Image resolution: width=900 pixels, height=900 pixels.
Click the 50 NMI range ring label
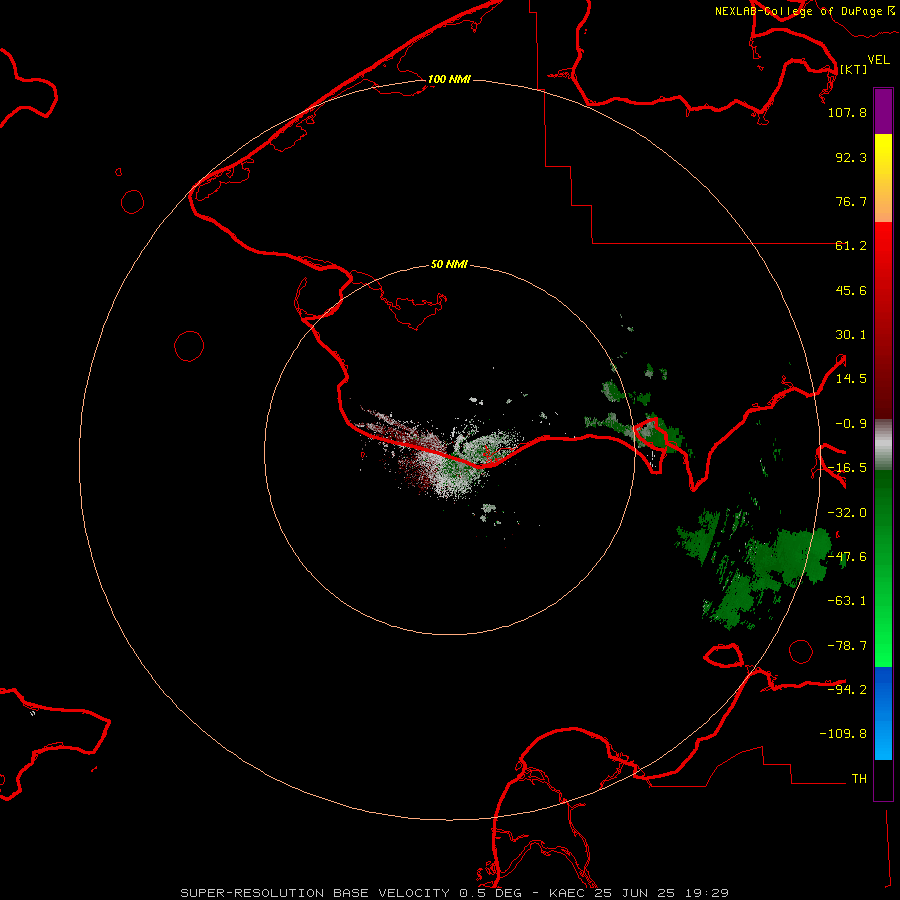pos(449,264)
